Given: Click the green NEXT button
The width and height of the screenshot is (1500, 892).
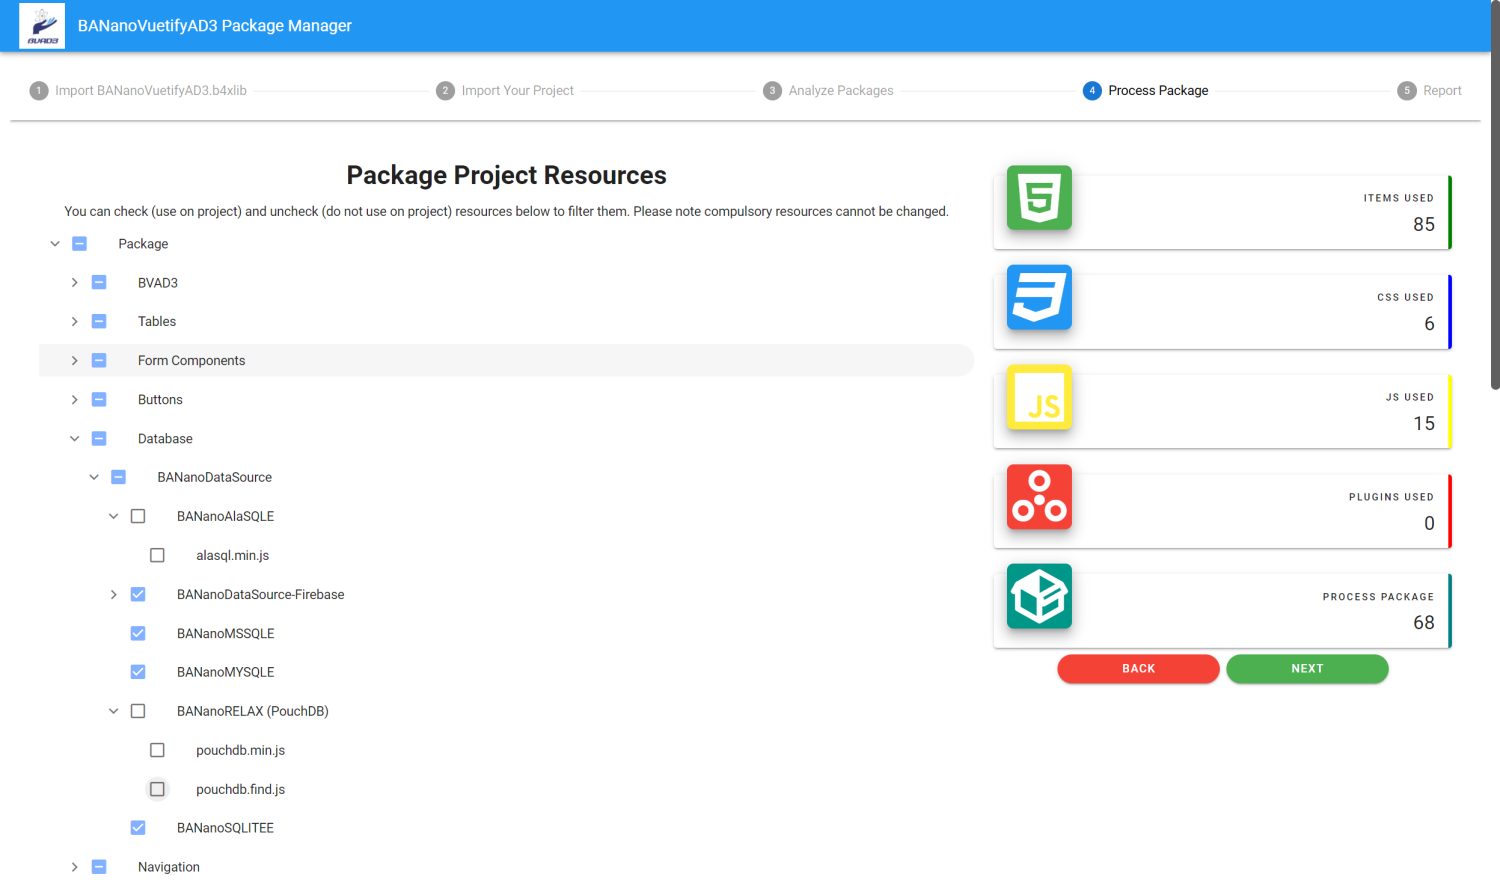Looking at the screenshot, I should (x=1307, y=669).
